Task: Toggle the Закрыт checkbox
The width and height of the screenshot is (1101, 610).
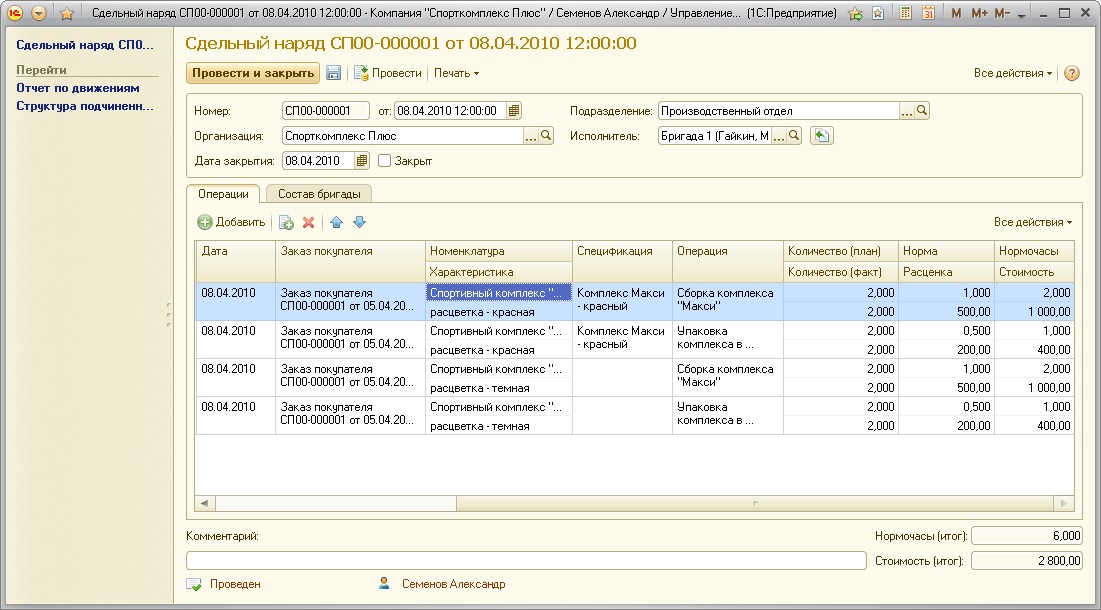Action: (x=384, y=161)
